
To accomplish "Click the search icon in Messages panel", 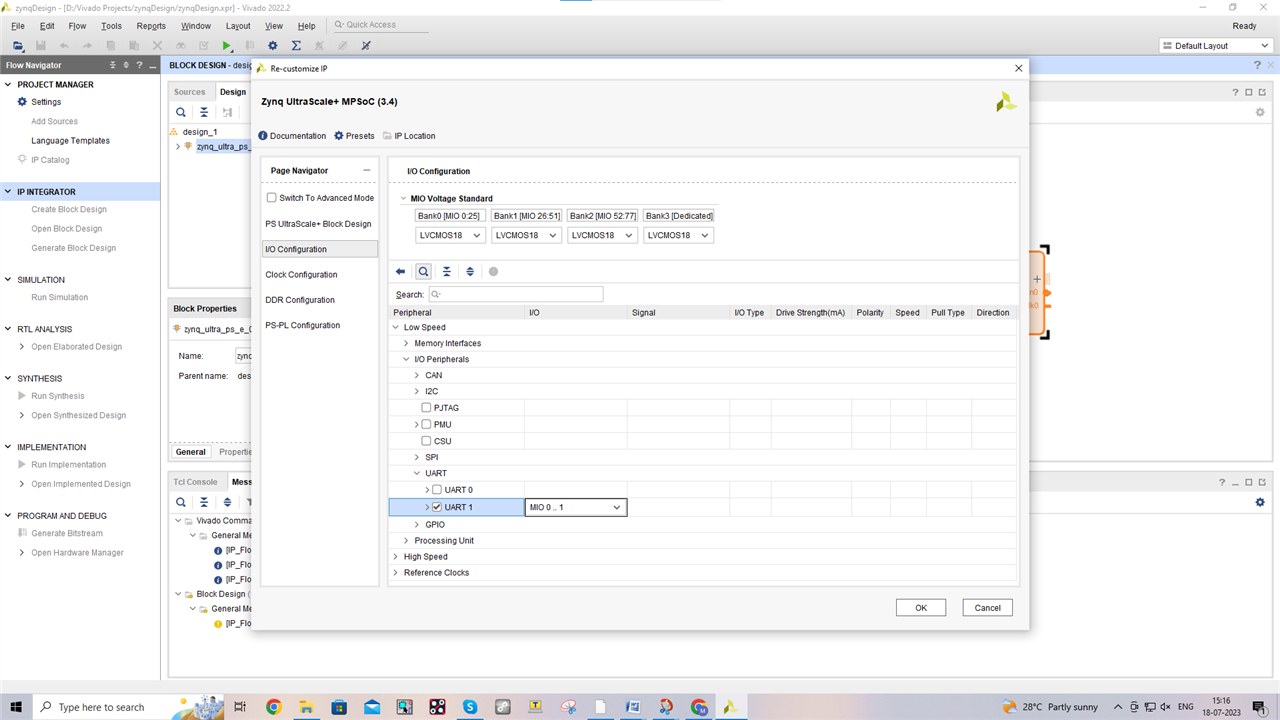I will pos(181,502).
